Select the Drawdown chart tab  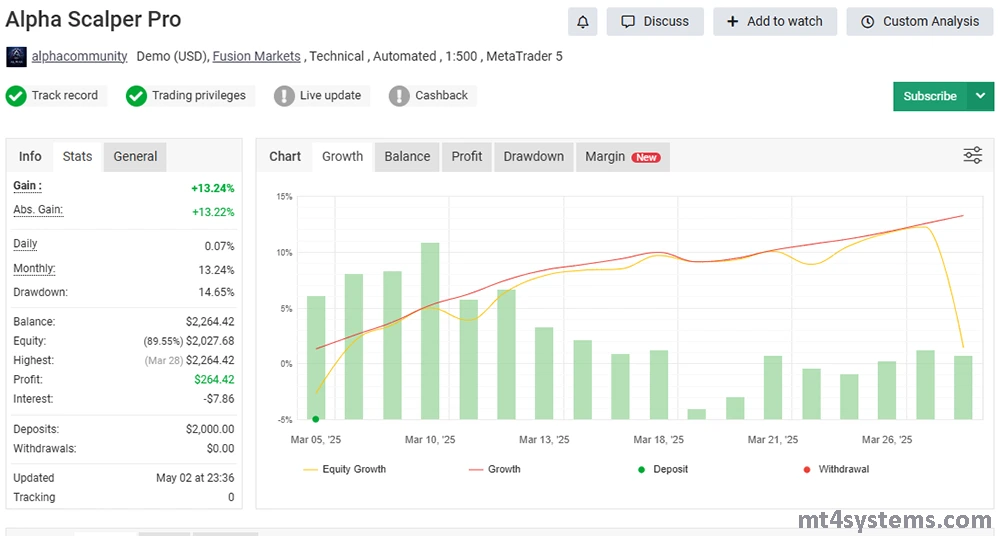533,156
